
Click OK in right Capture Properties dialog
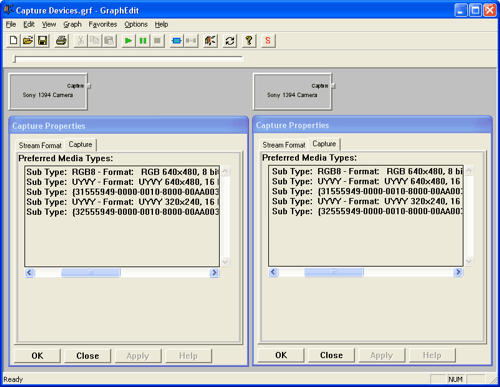click(x=281, y=355)
